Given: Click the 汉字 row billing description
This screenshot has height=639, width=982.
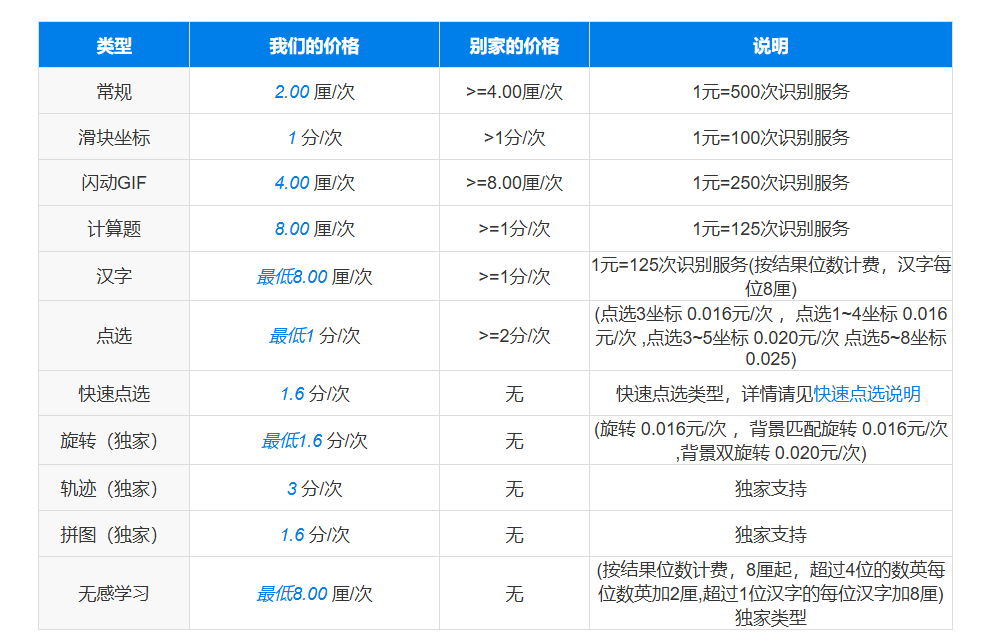Looking at the screenshot, I should 770,276.
